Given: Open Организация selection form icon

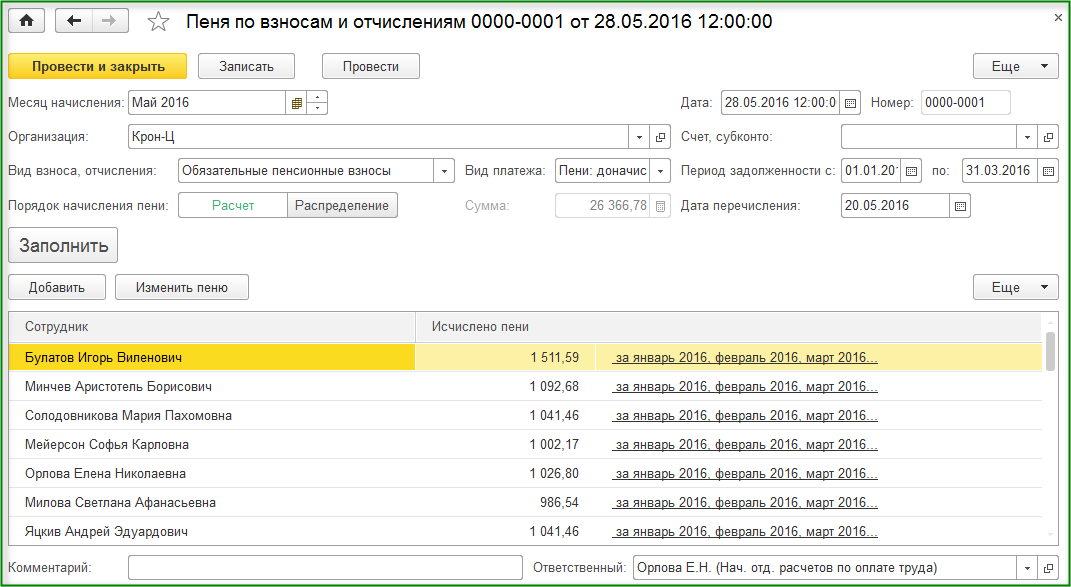Looking at the screenshot, I should tap(660, 137).
